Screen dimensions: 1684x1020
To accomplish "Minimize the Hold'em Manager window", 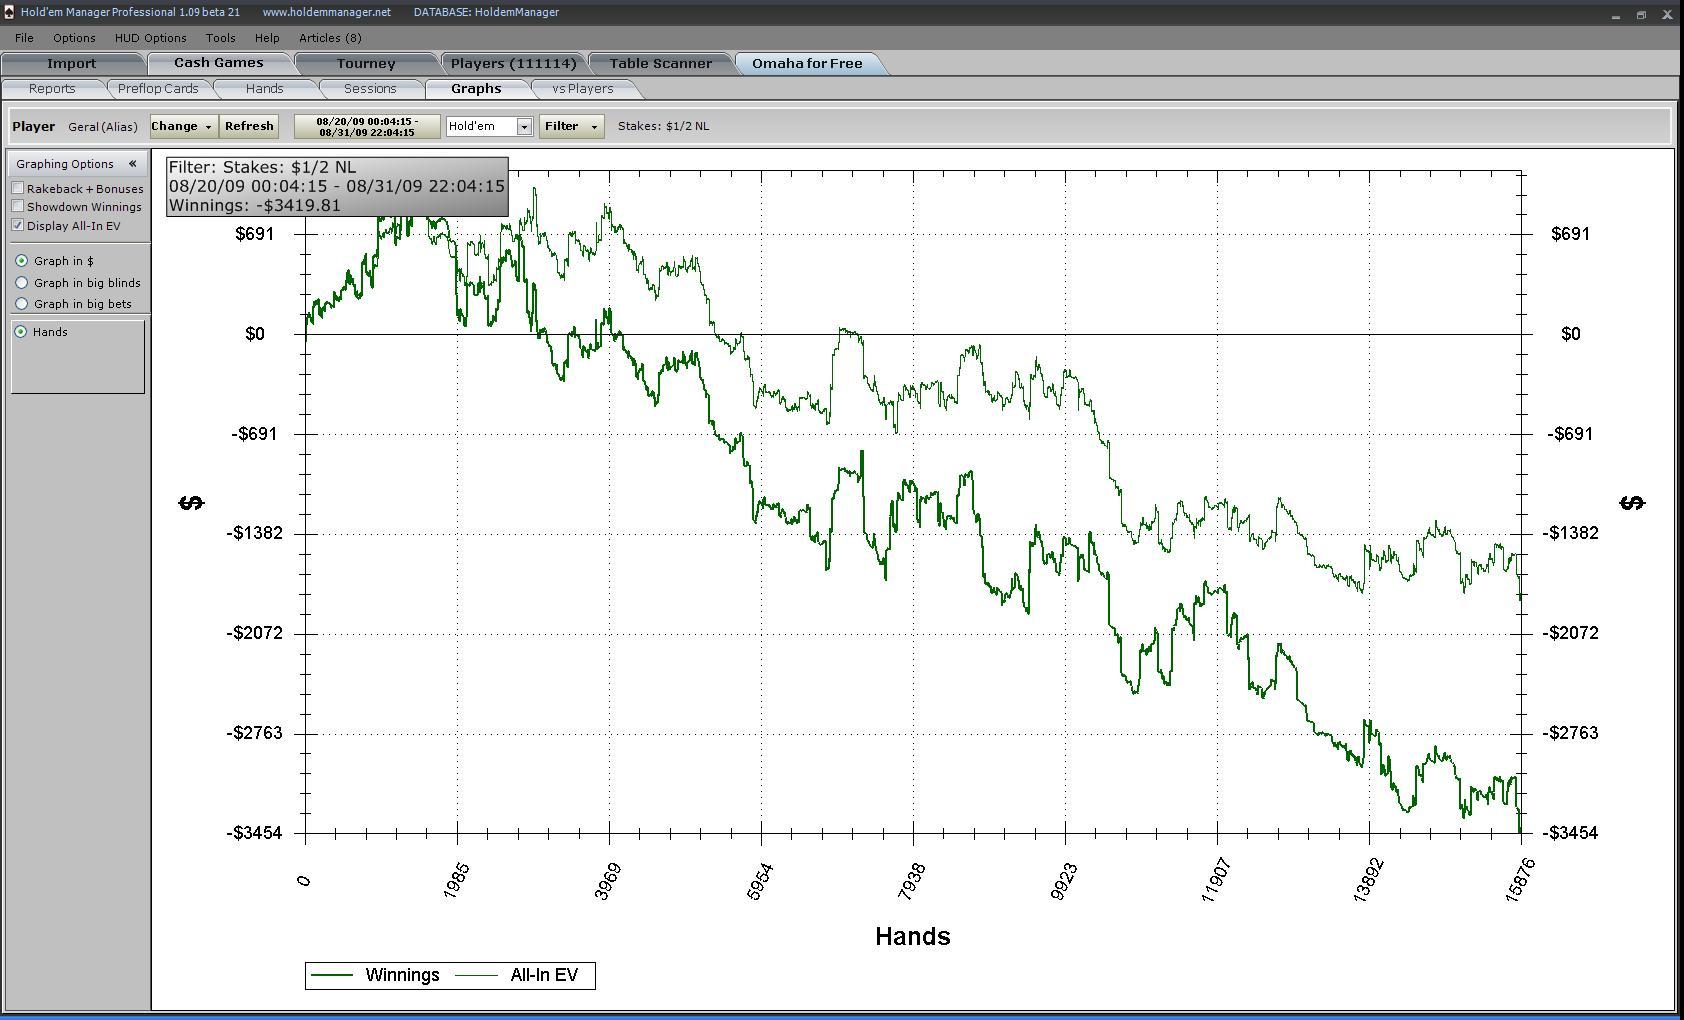I will pyautogui.click(x=1616, y=14).
